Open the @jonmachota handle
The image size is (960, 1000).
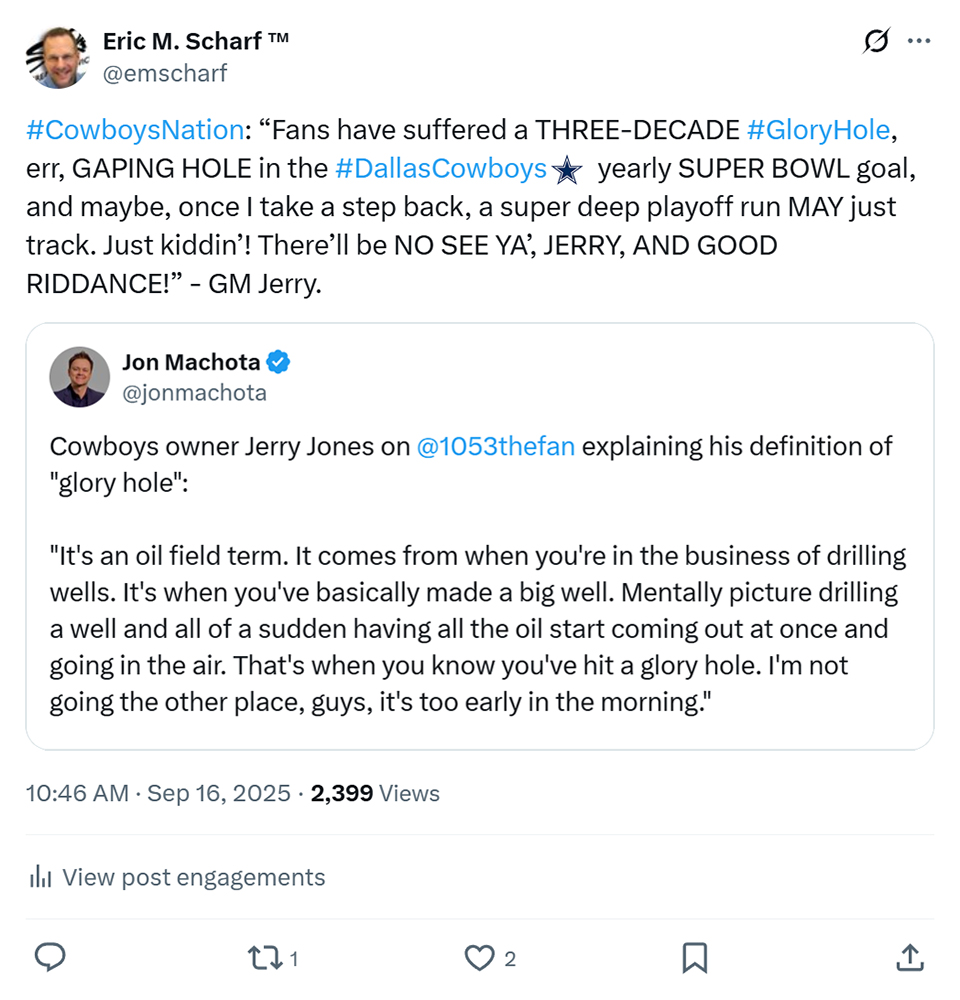pyautogui.click(x=194, y=393)
